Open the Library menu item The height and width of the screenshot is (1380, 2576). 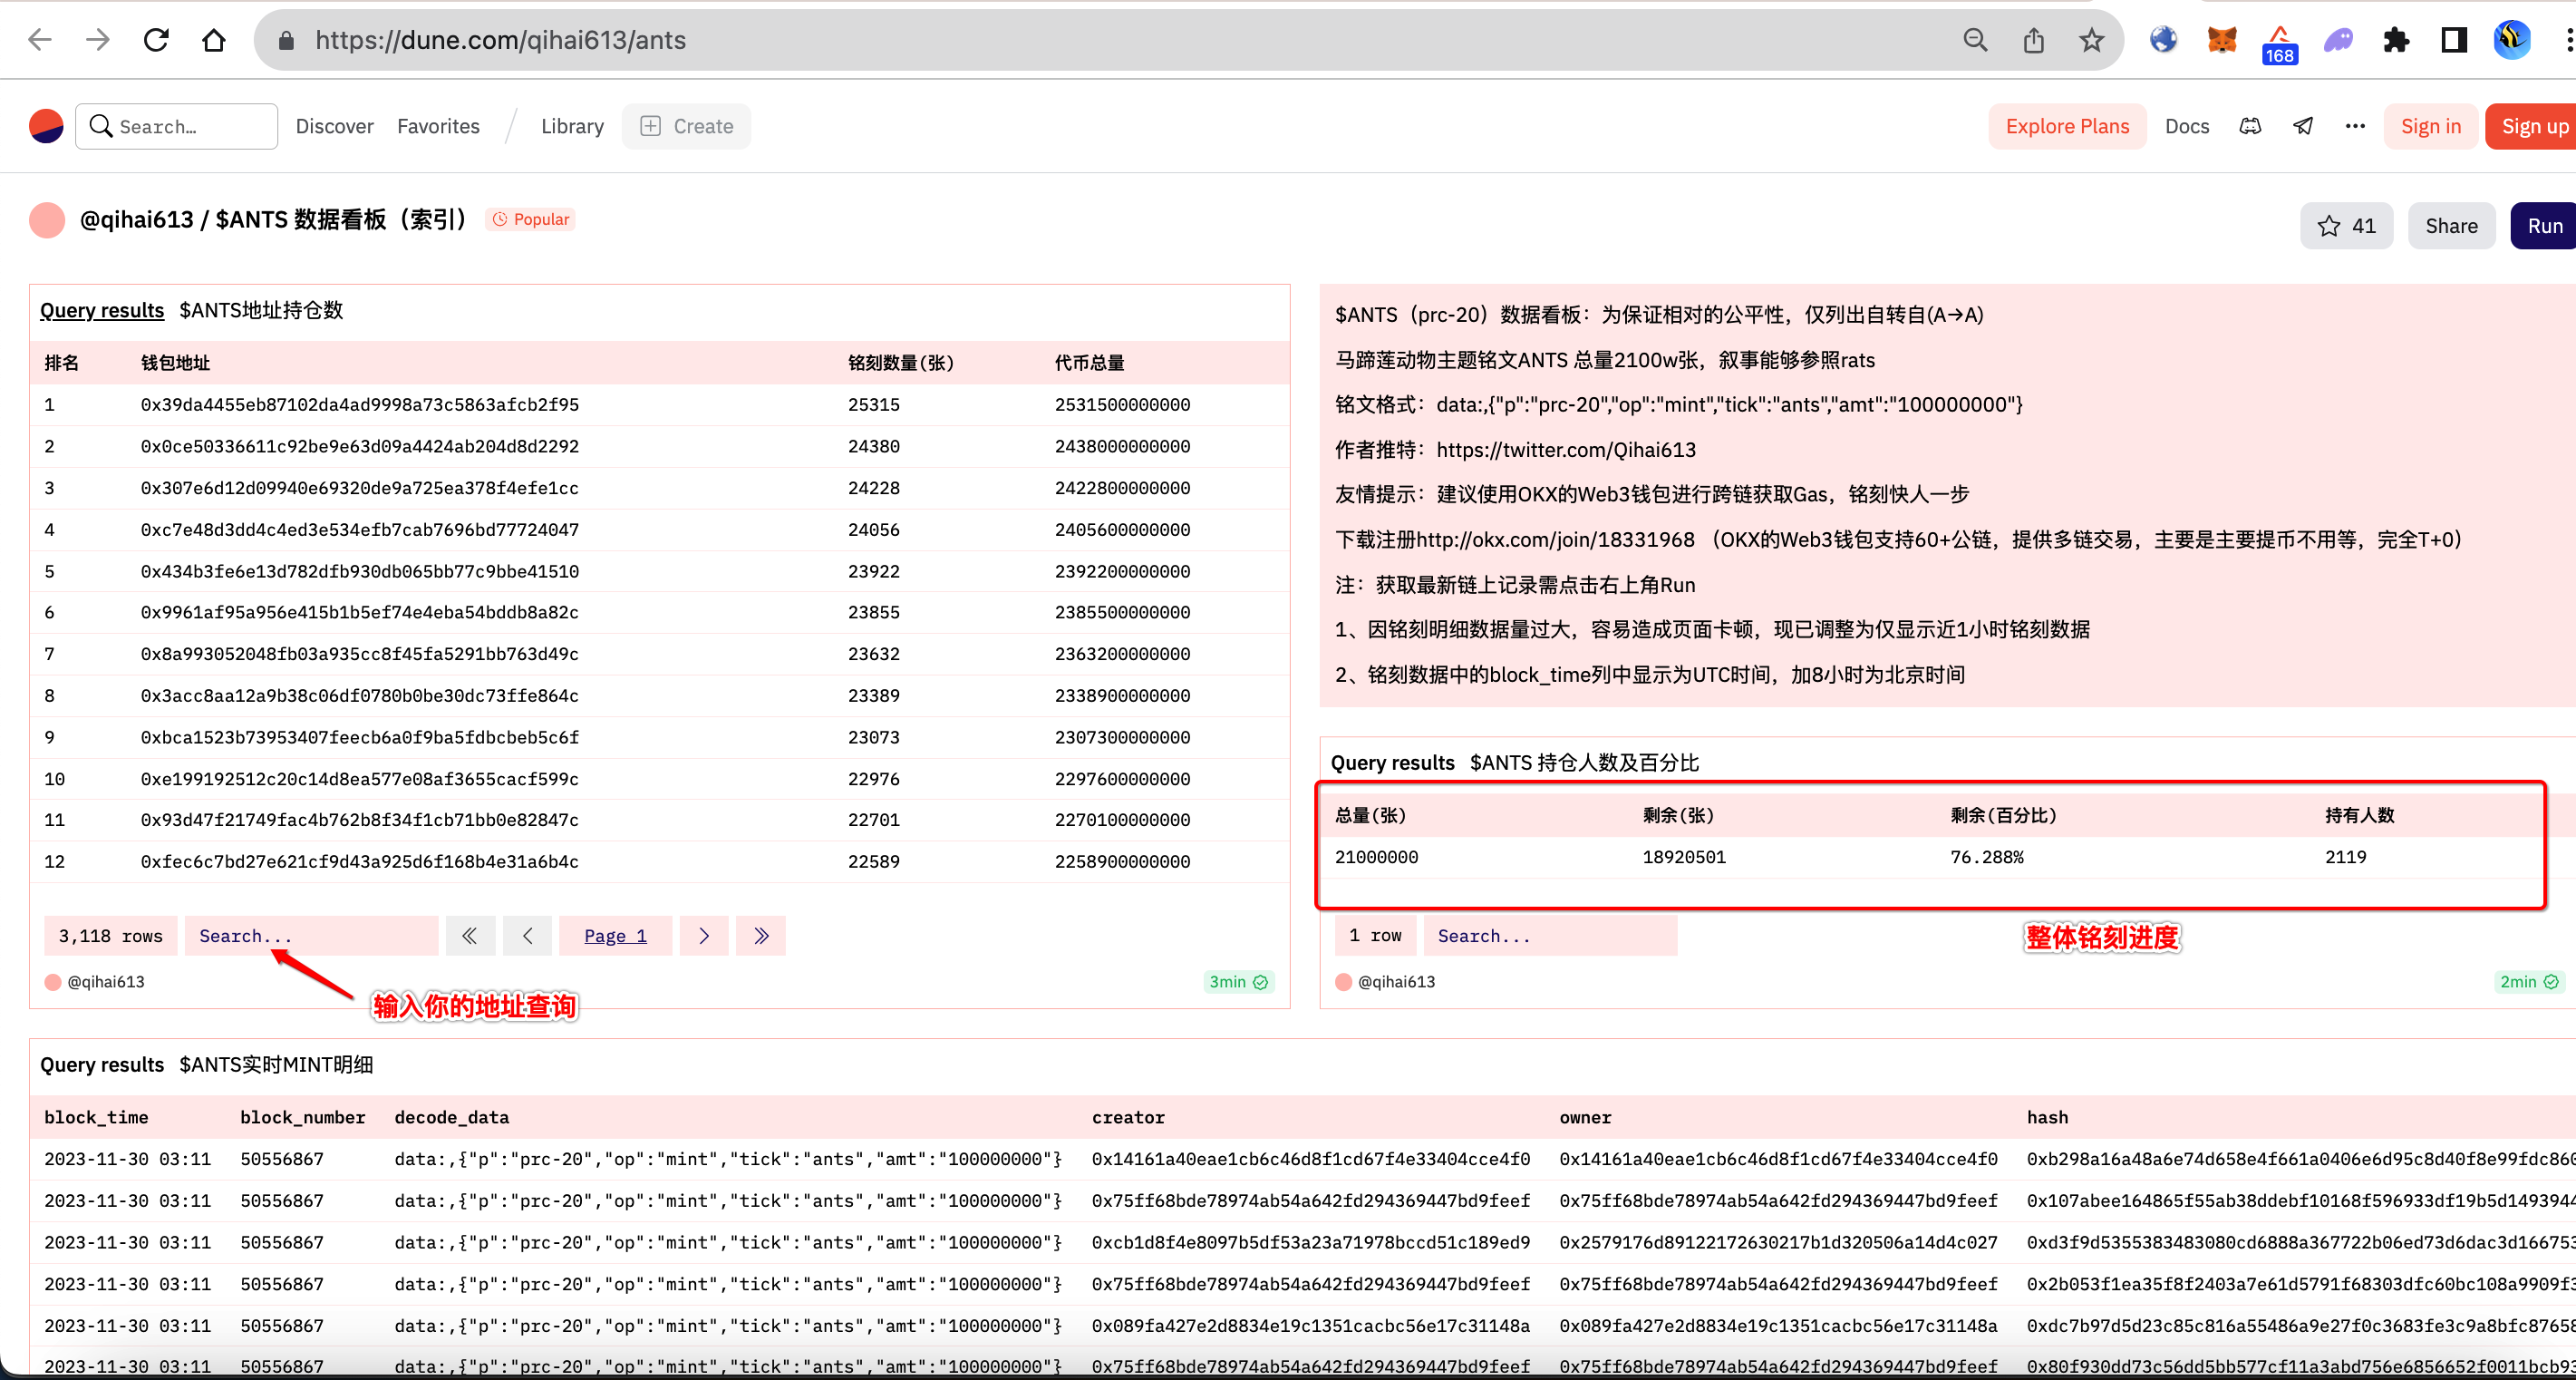click(574, 126)
